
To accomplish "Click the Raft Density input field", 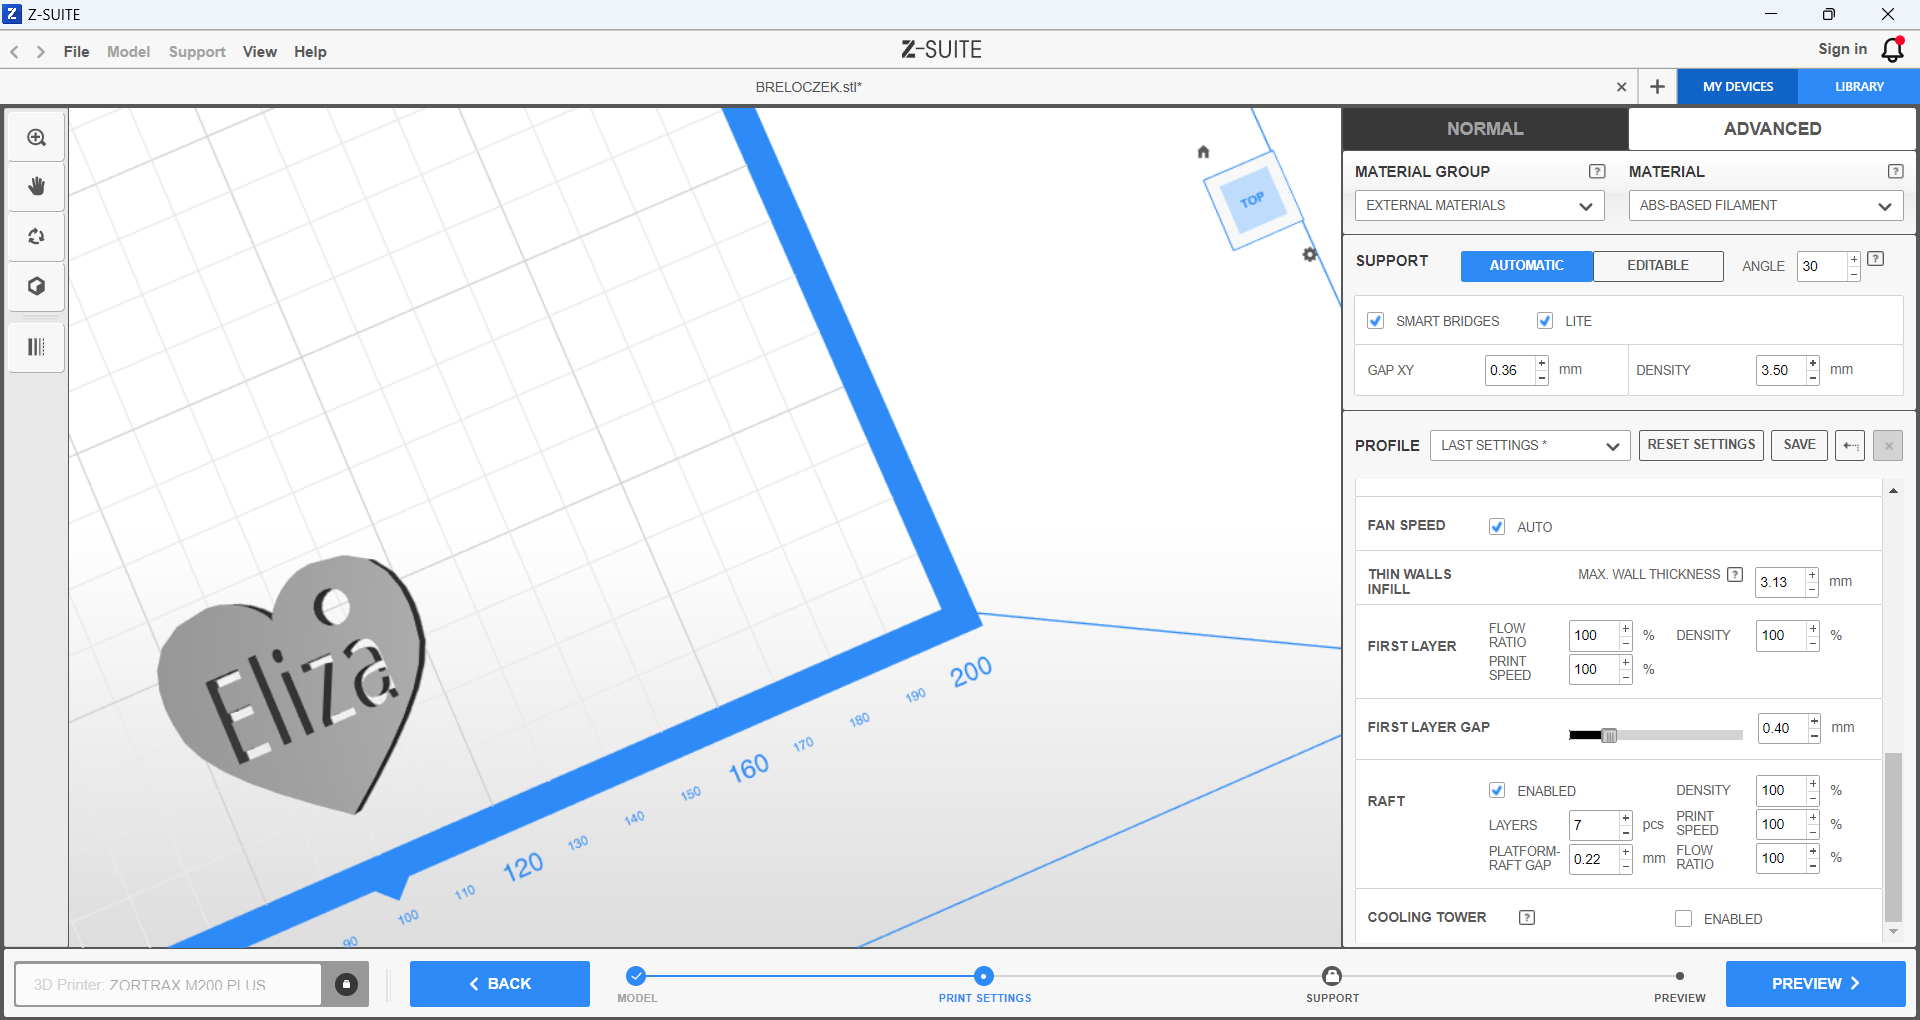I will [x=1781, y=790].
